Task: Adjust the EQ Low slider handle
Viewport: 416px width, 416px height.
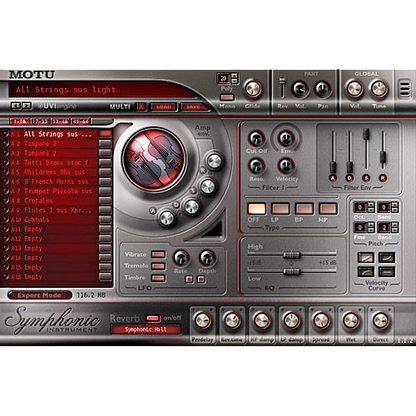Action: click(x=292, y=272)
